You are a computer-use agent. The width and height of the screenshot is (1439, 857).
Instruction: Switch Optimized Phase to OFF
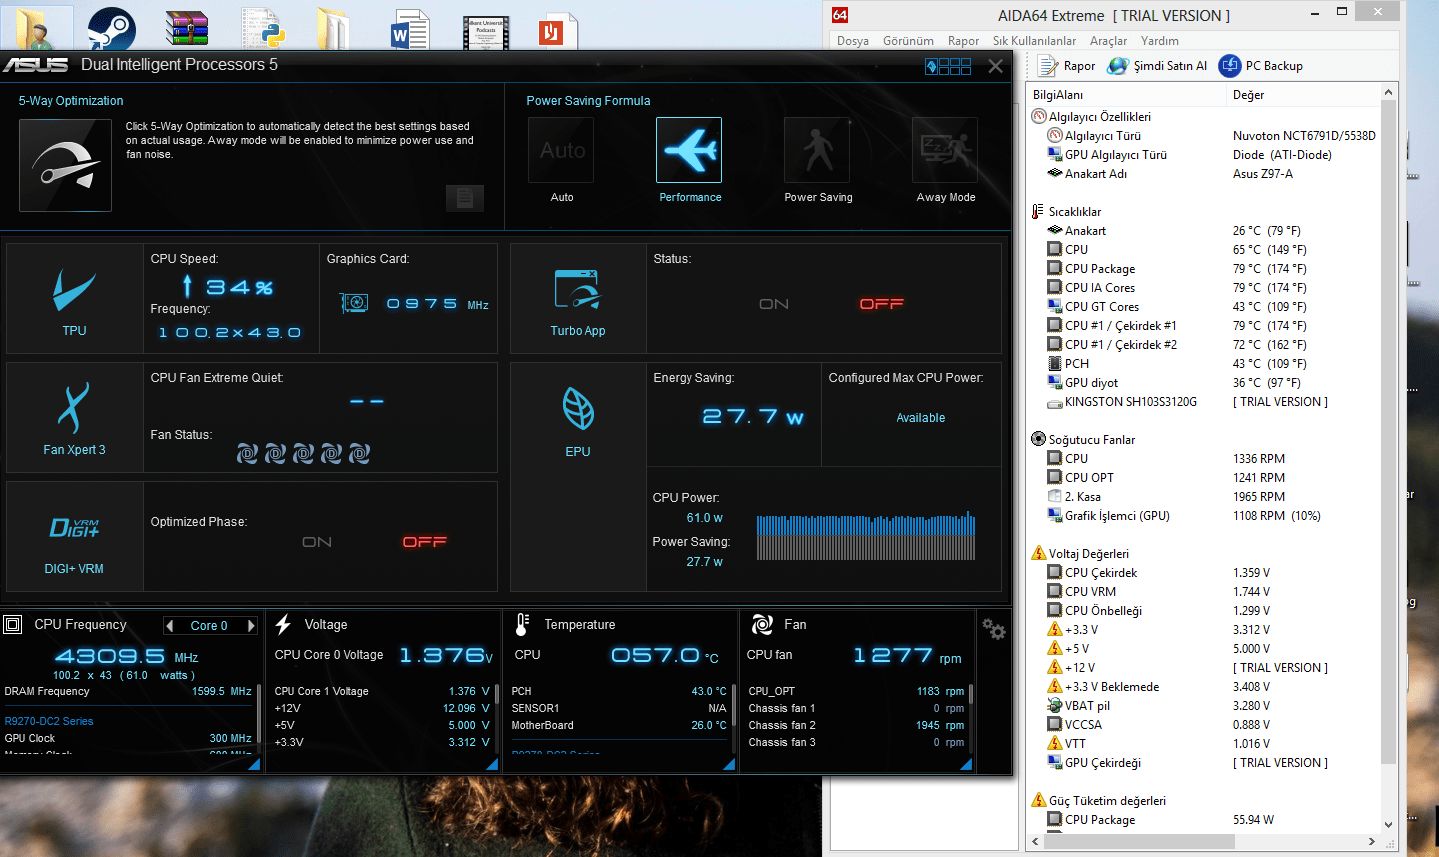coord(424,542)
